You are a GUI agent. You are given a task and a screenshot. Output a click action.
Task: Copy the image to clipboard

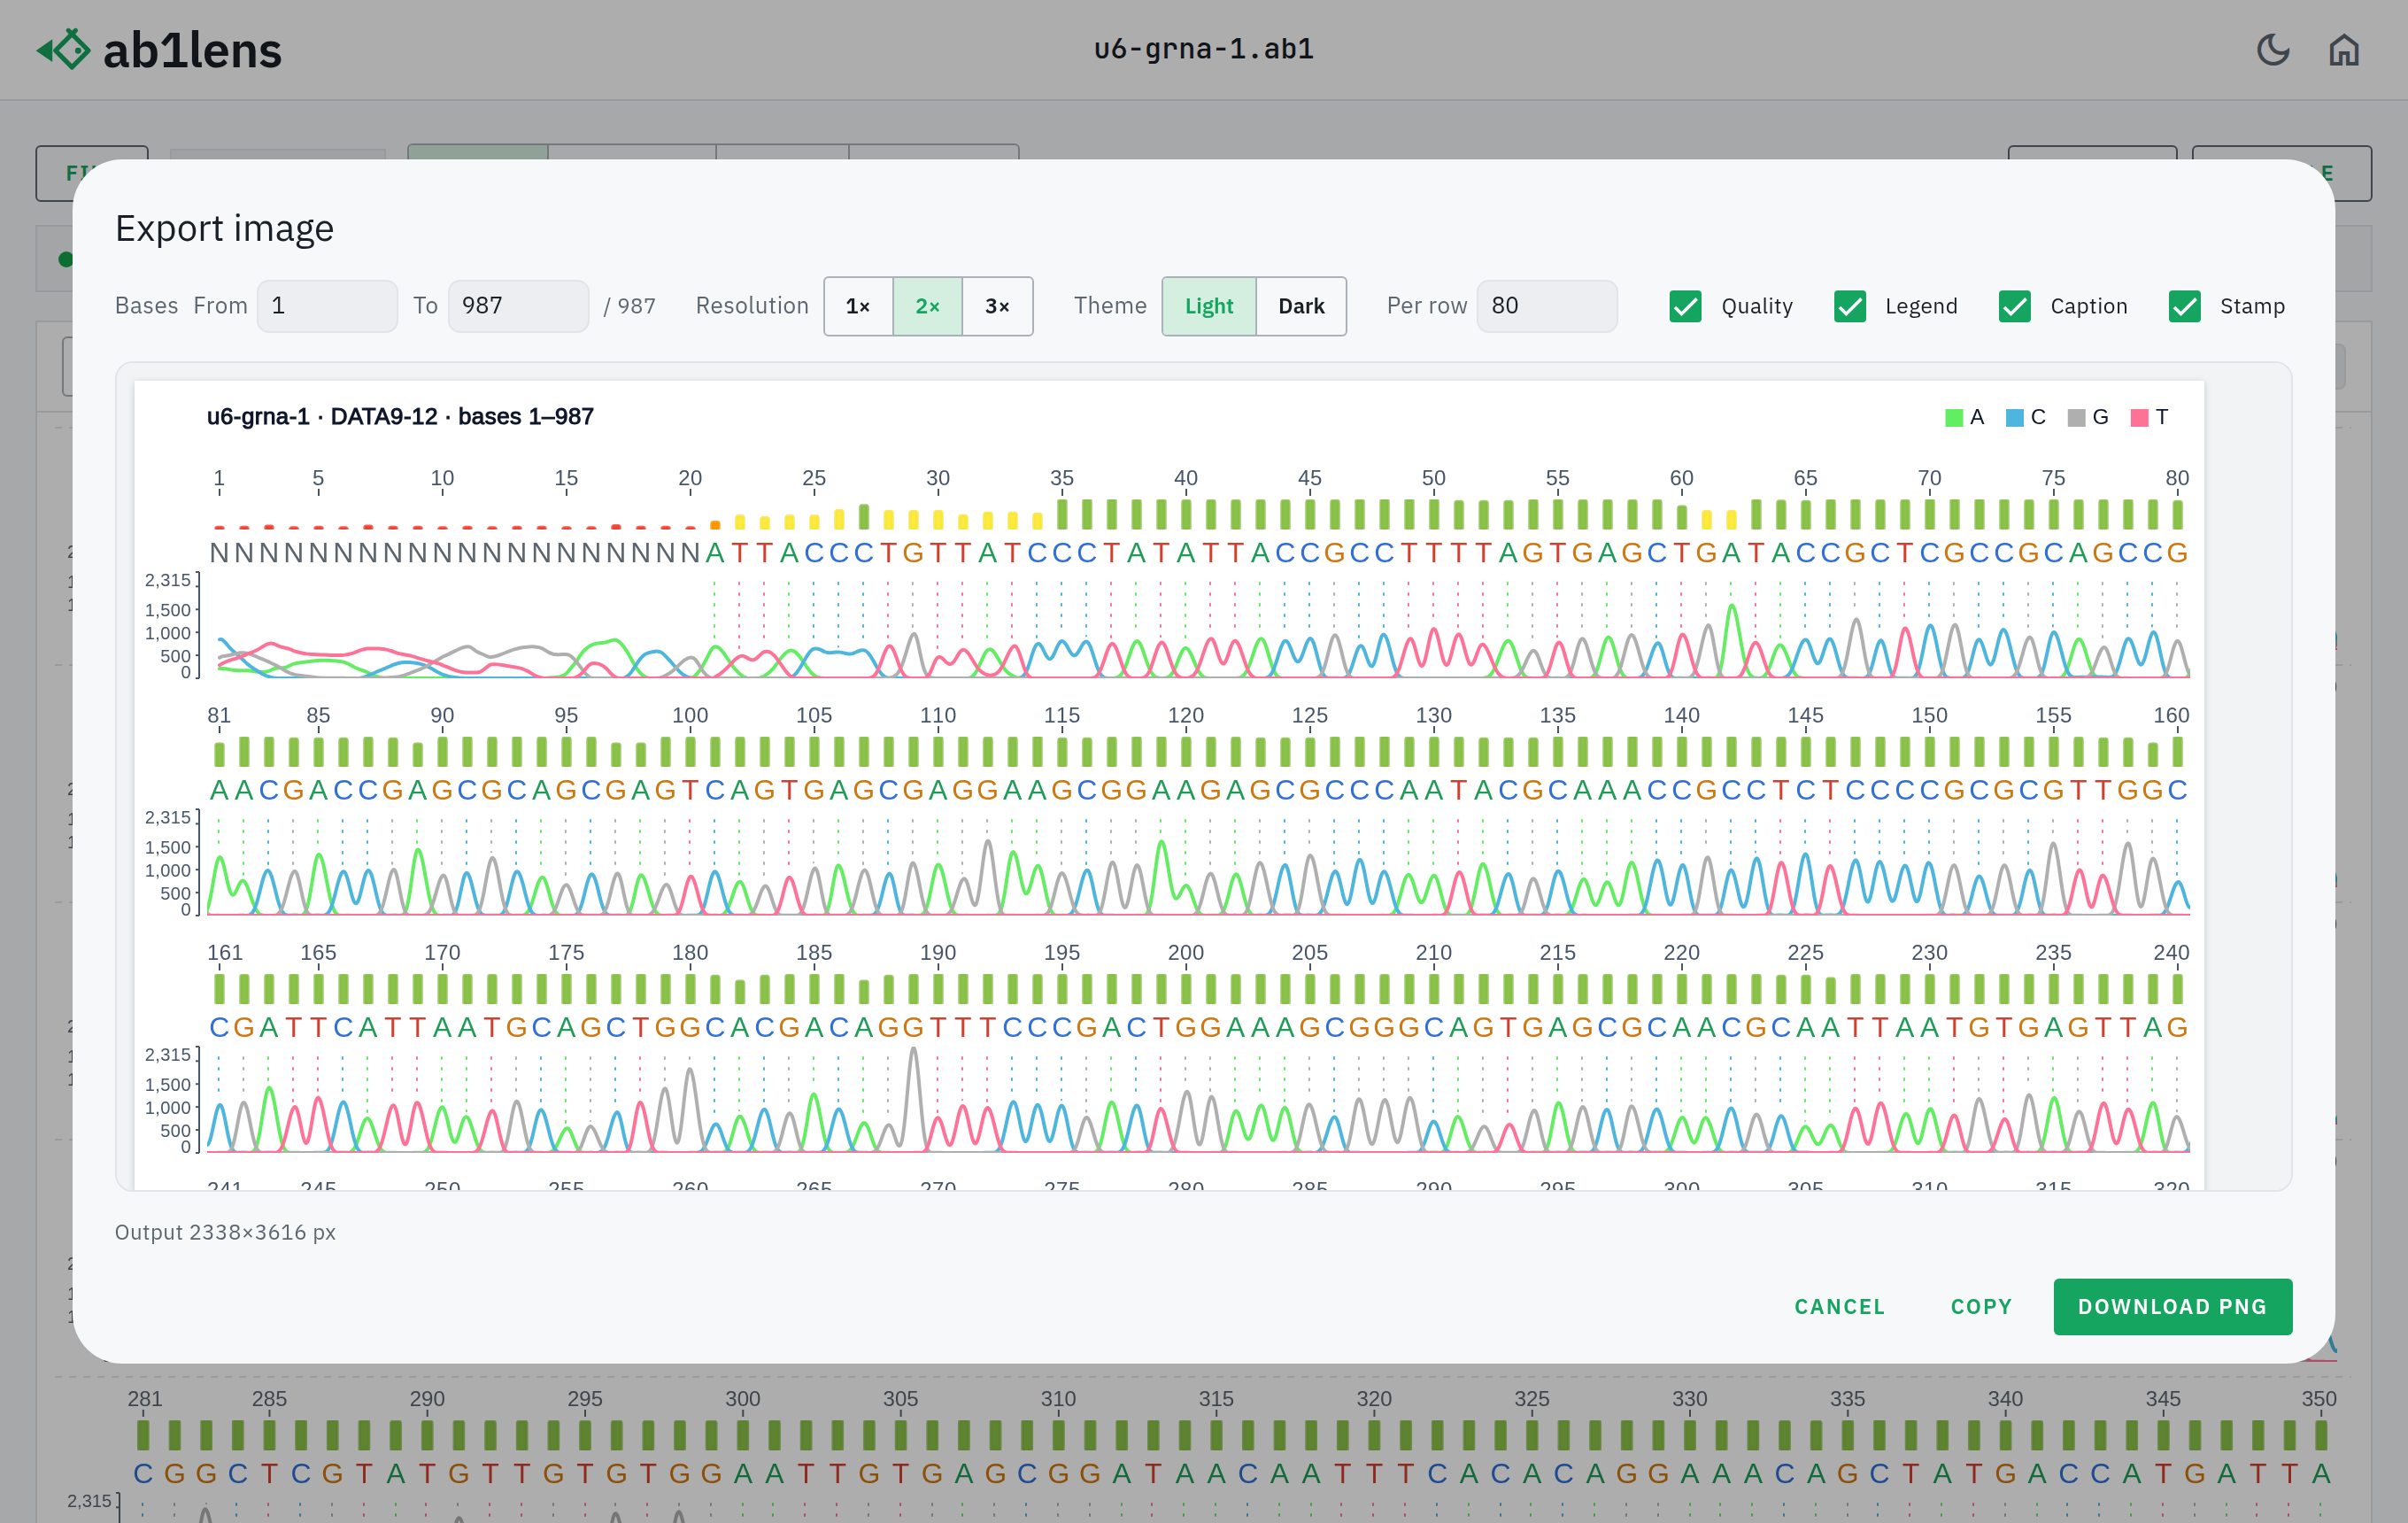click(1981, 1306)
